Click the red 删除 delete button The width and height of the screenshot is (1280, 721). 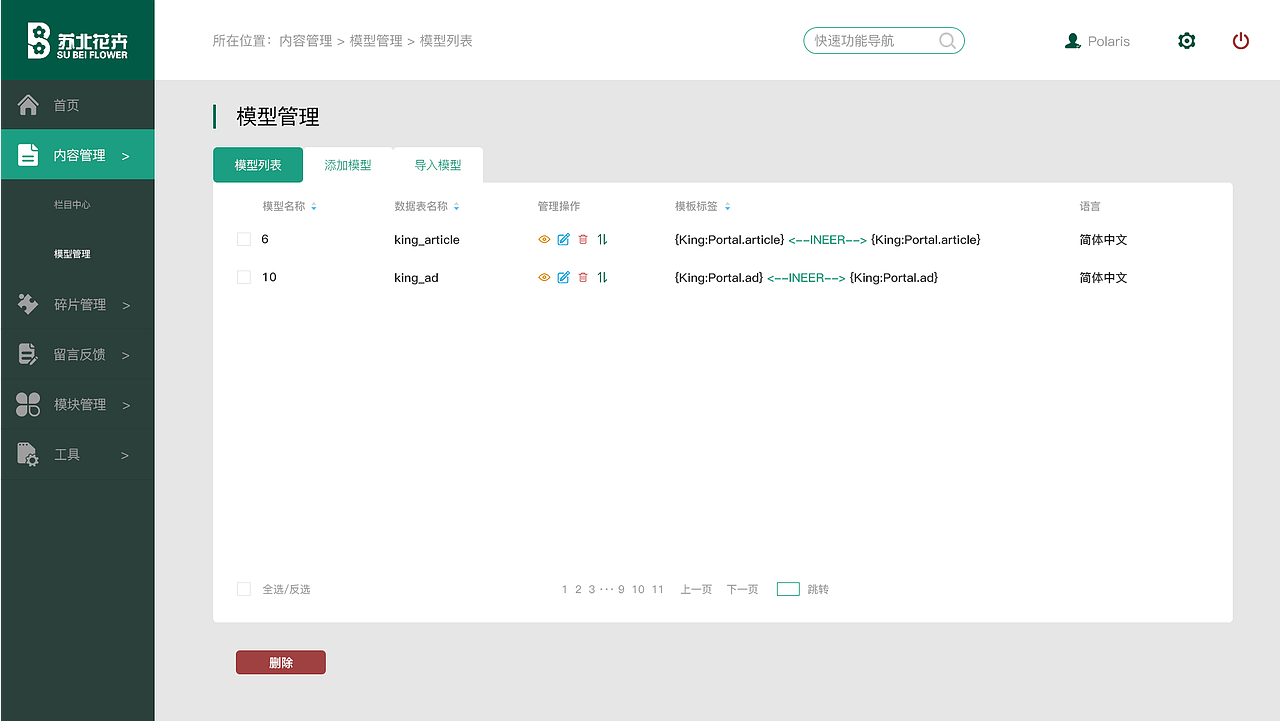click(x=280, y=661)
